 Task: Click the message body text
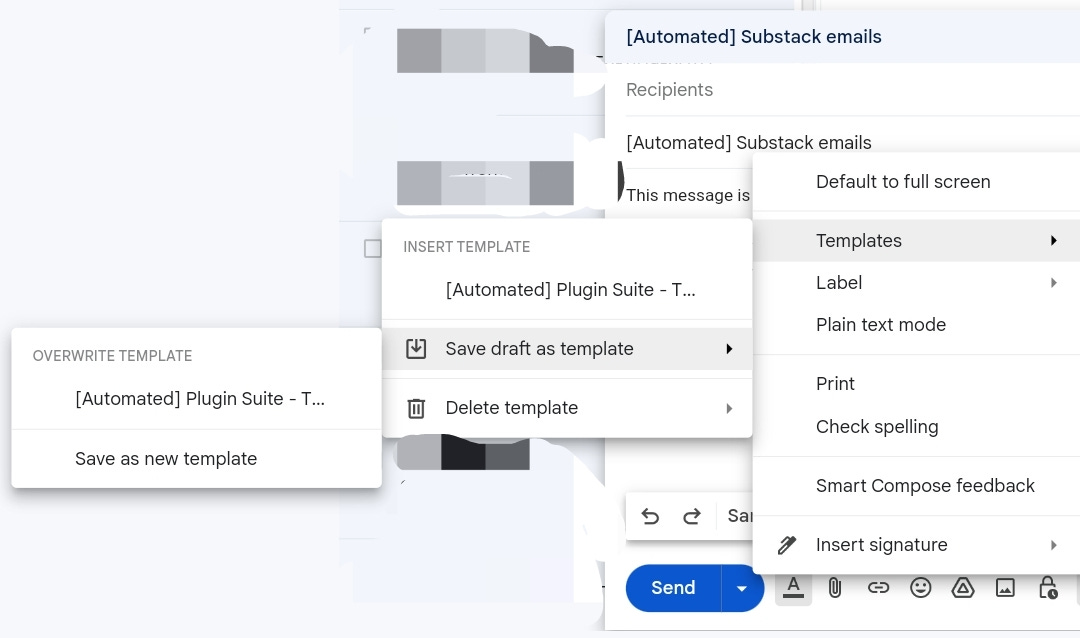(687, 195)
